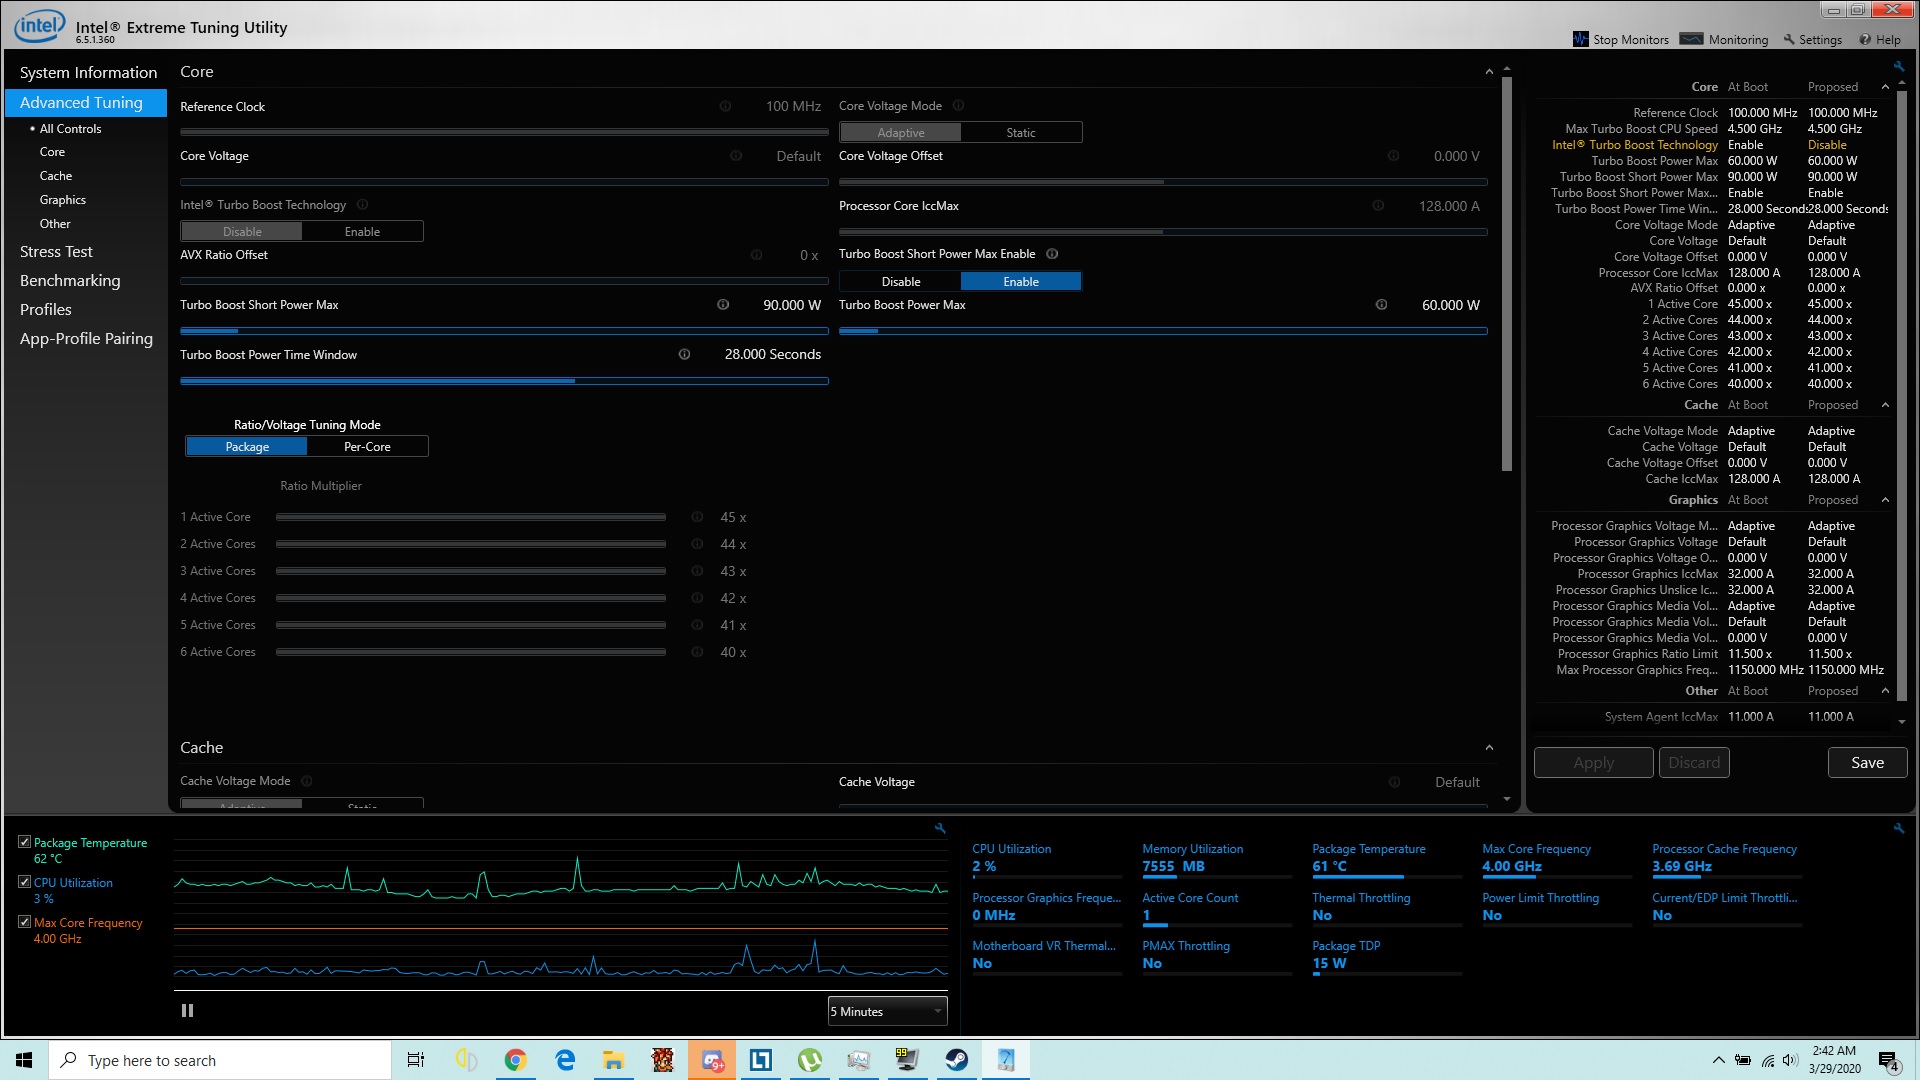The height and width of the screenshot is (1080, 1920).
Task: Open the 5 Minutes time range dropdown
Action: coord(887,1012)
